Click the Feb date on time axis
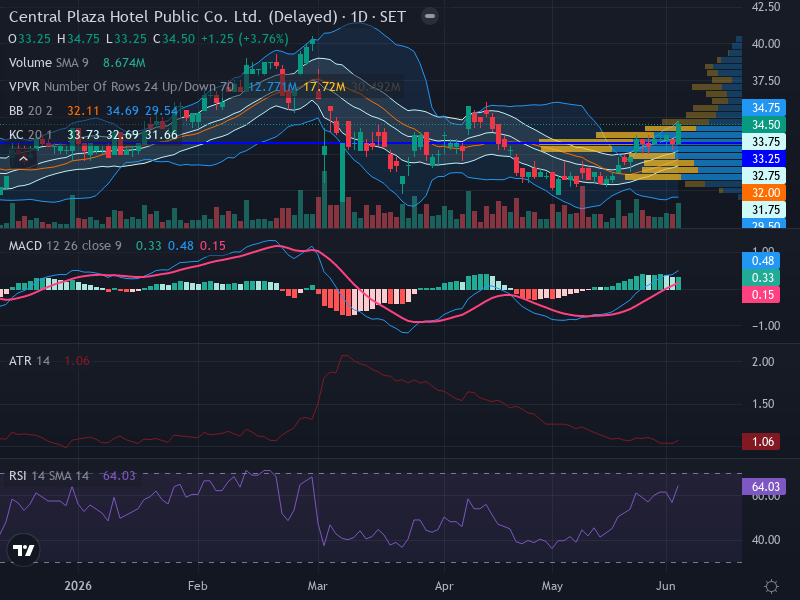800x600 pixels. [197, 586]
